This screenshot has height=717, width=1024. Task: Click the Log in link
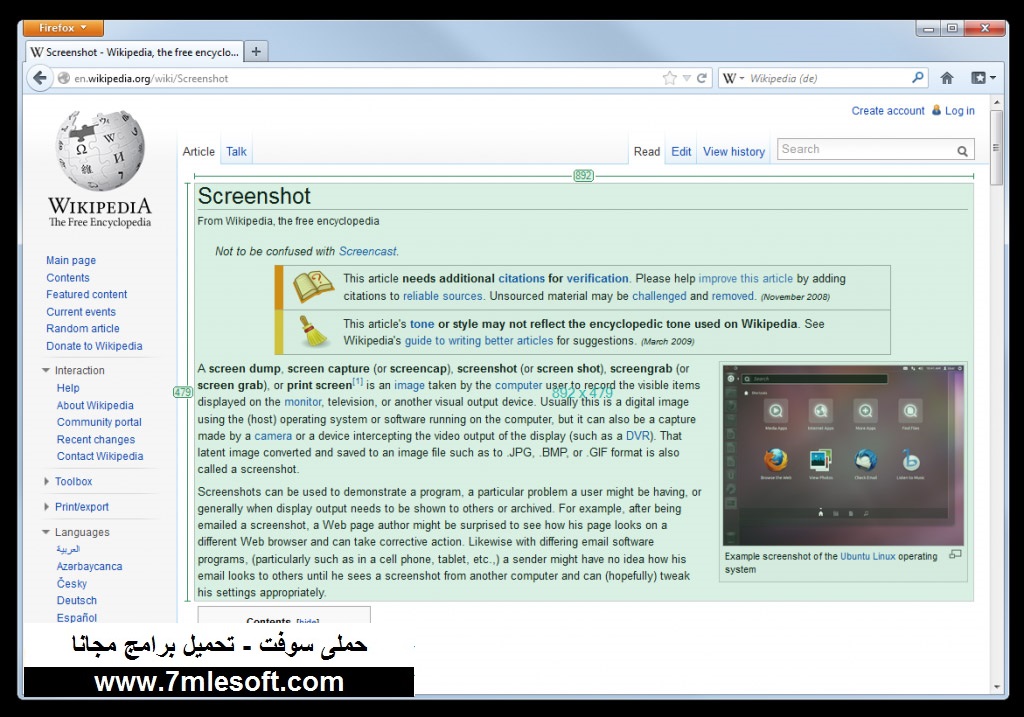(959, 111)
